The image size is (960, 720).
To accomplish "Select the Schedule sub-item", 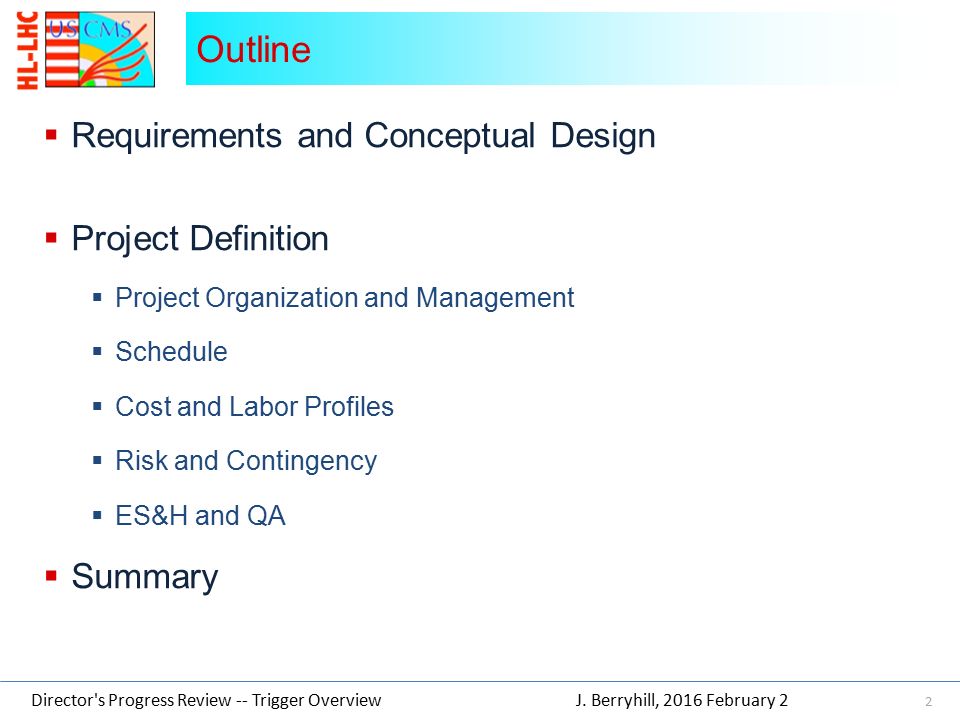I will coord(171,352).
